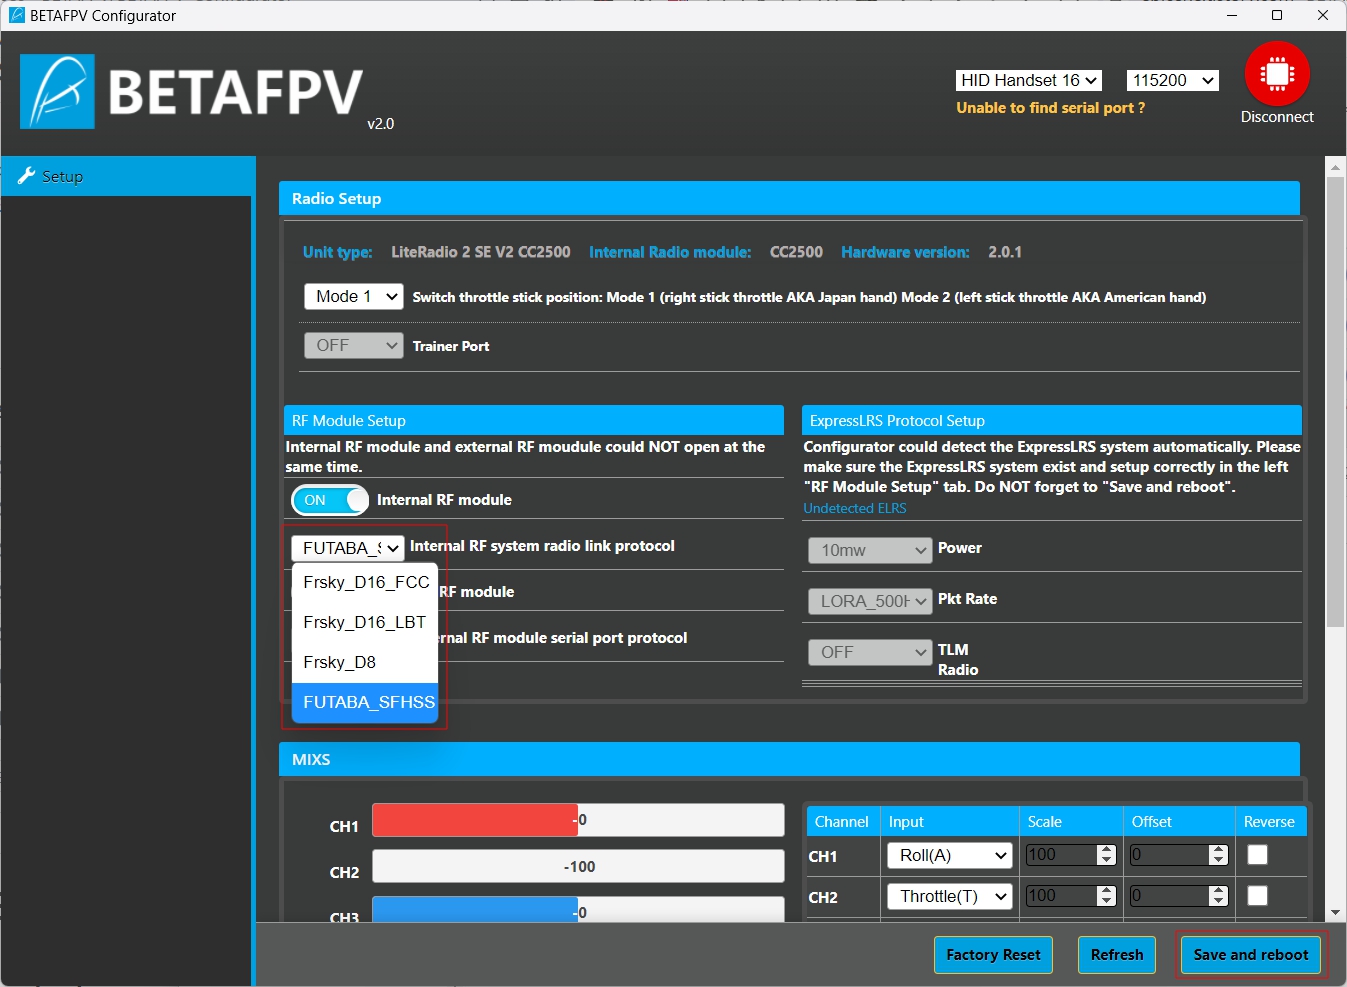Open the LORA_500 Pkt Rate dropdown

870,601
